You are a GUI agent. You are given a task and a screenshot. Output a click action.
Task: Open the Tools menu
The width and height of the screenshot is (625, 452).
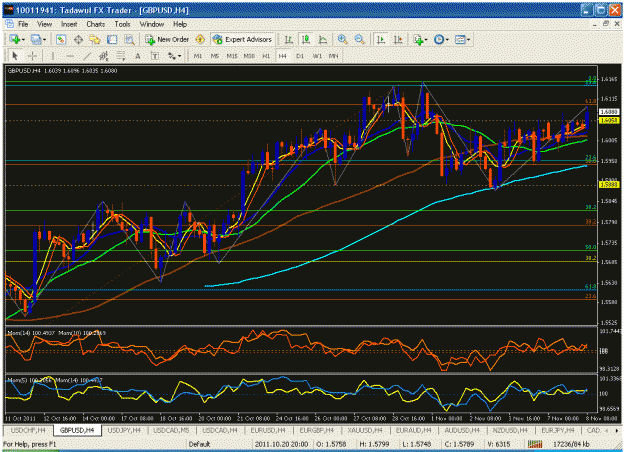point(122,24)
